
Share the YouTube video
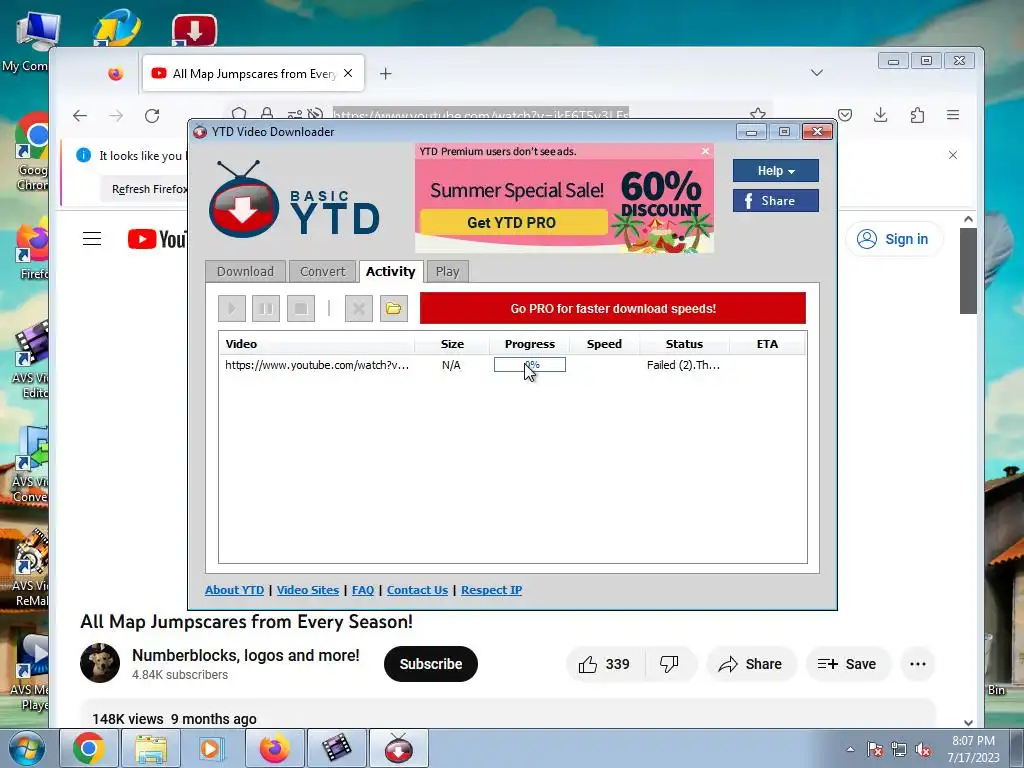[750, 664]
